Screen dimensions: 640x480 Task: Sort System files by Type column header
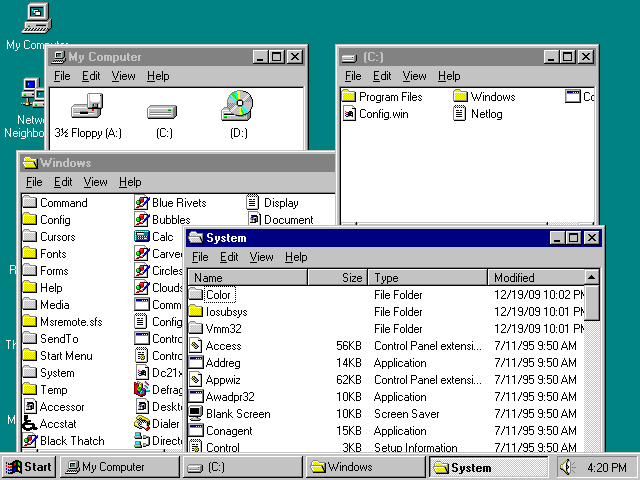428,278
